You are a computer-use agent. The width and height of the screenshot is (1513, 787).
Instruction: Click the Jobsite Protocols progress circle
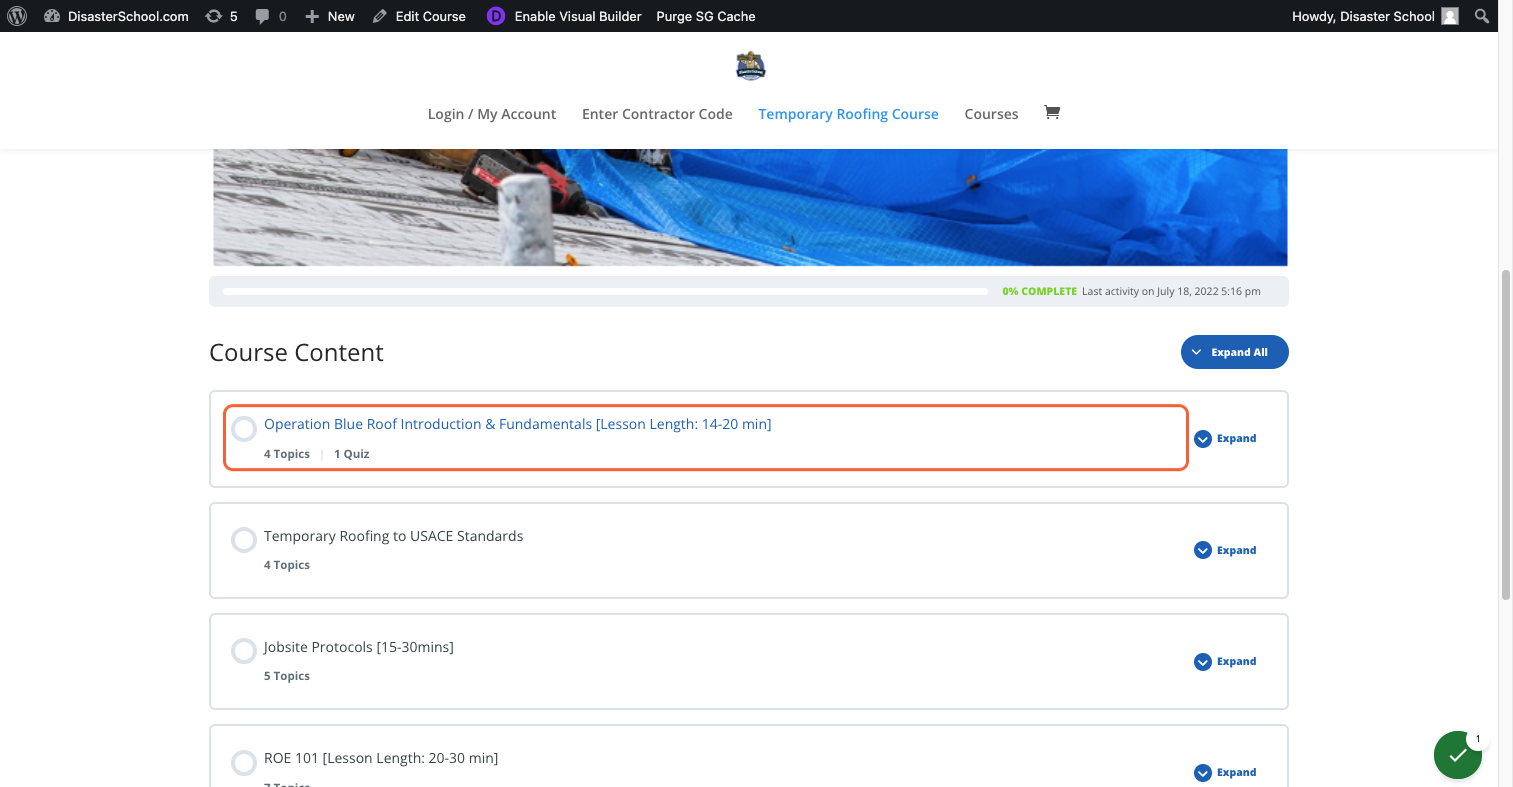point(244,651)
